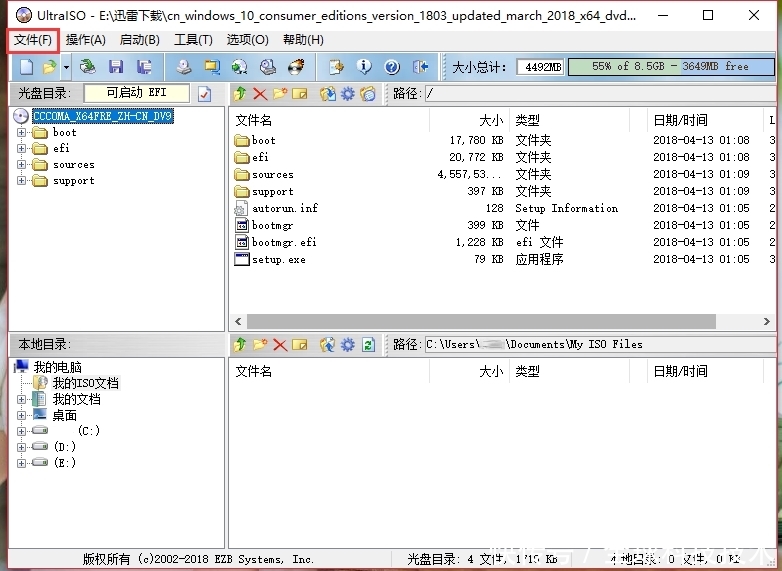Click the Refresh icon in local toolbar
The image size is (782, 571).
pos(369,345)
